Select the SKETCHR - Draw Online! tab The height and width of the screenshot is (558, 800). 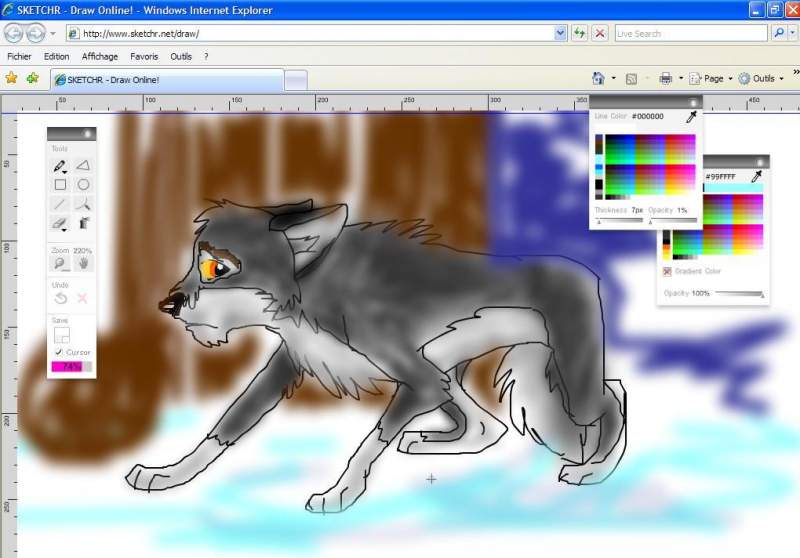167,80
